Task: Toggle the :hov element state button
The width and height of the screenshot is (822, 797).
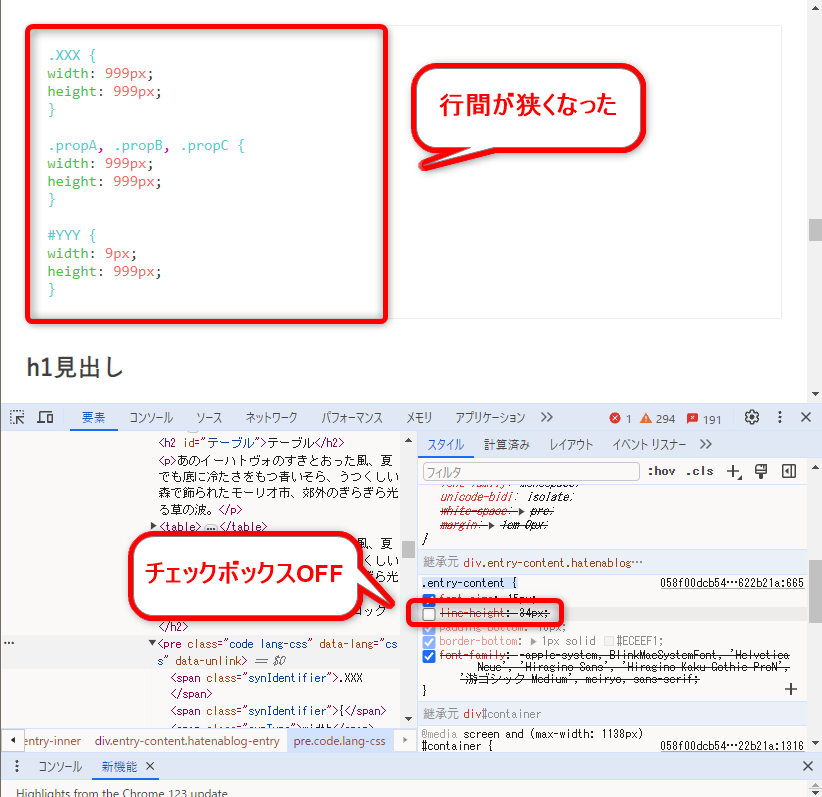Action: click(661, 471)
